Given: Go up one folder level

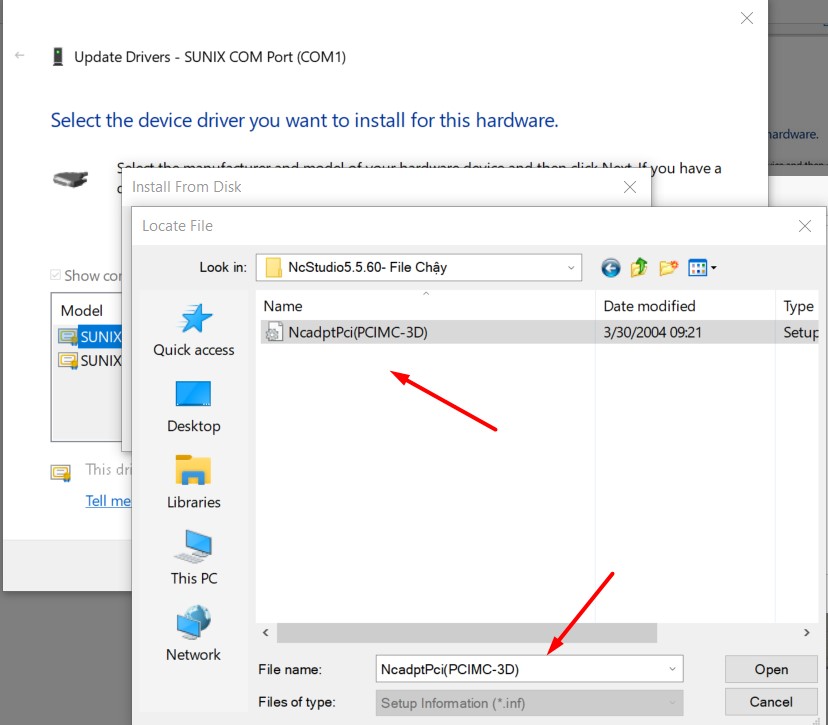Looking at the screenshot, I should (x=639, y=268).
